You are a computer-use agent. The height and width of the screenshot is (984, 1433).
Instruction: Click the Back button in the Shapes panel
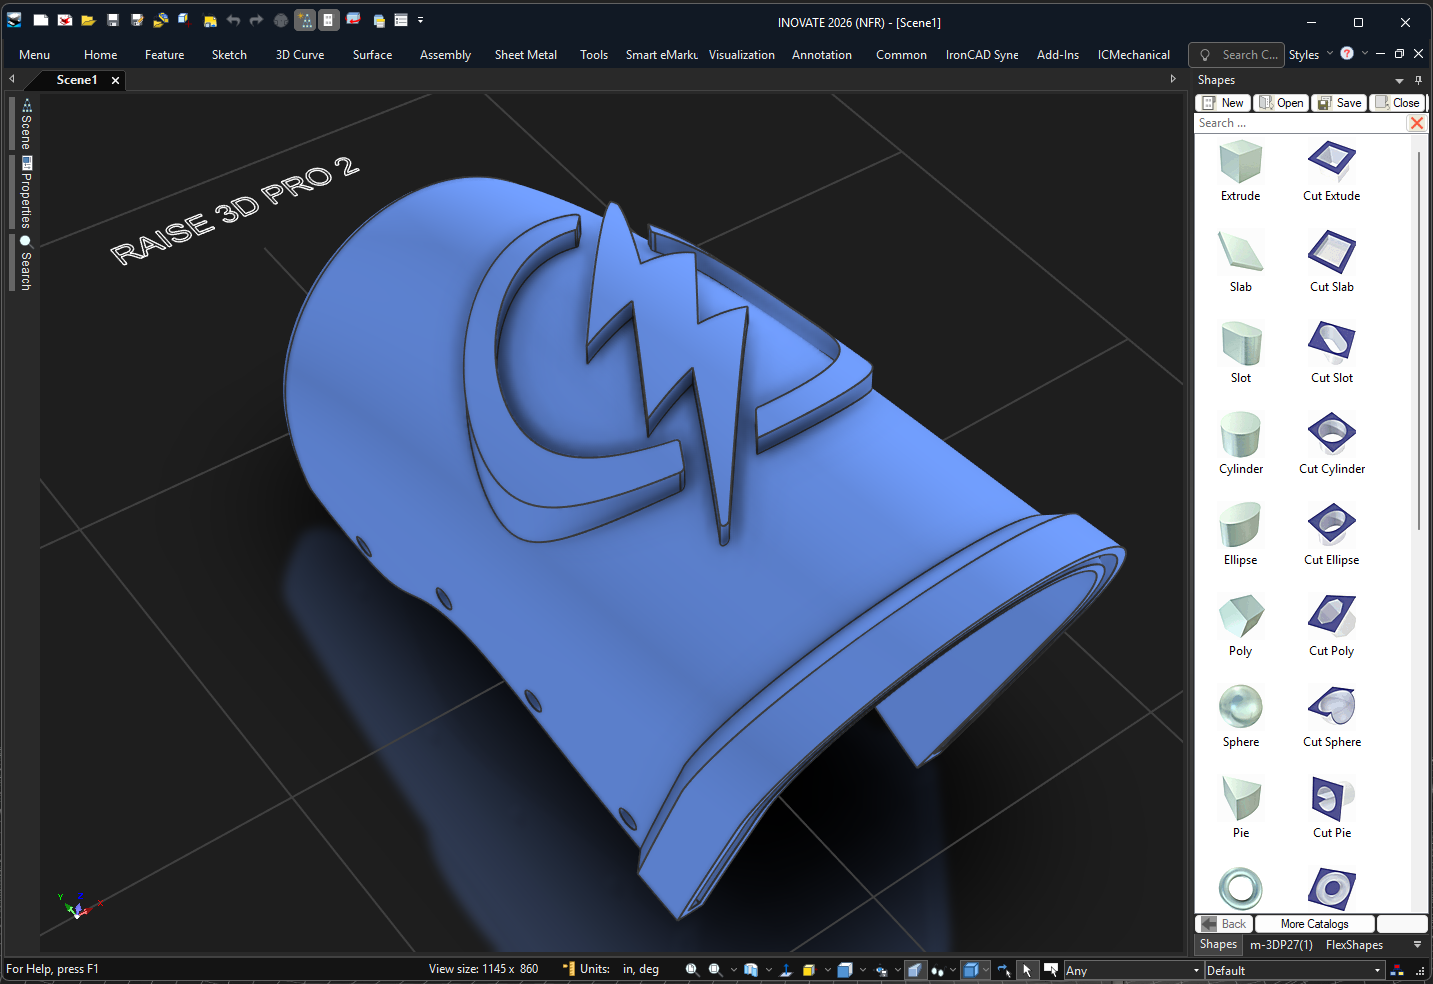[1224, 924]
